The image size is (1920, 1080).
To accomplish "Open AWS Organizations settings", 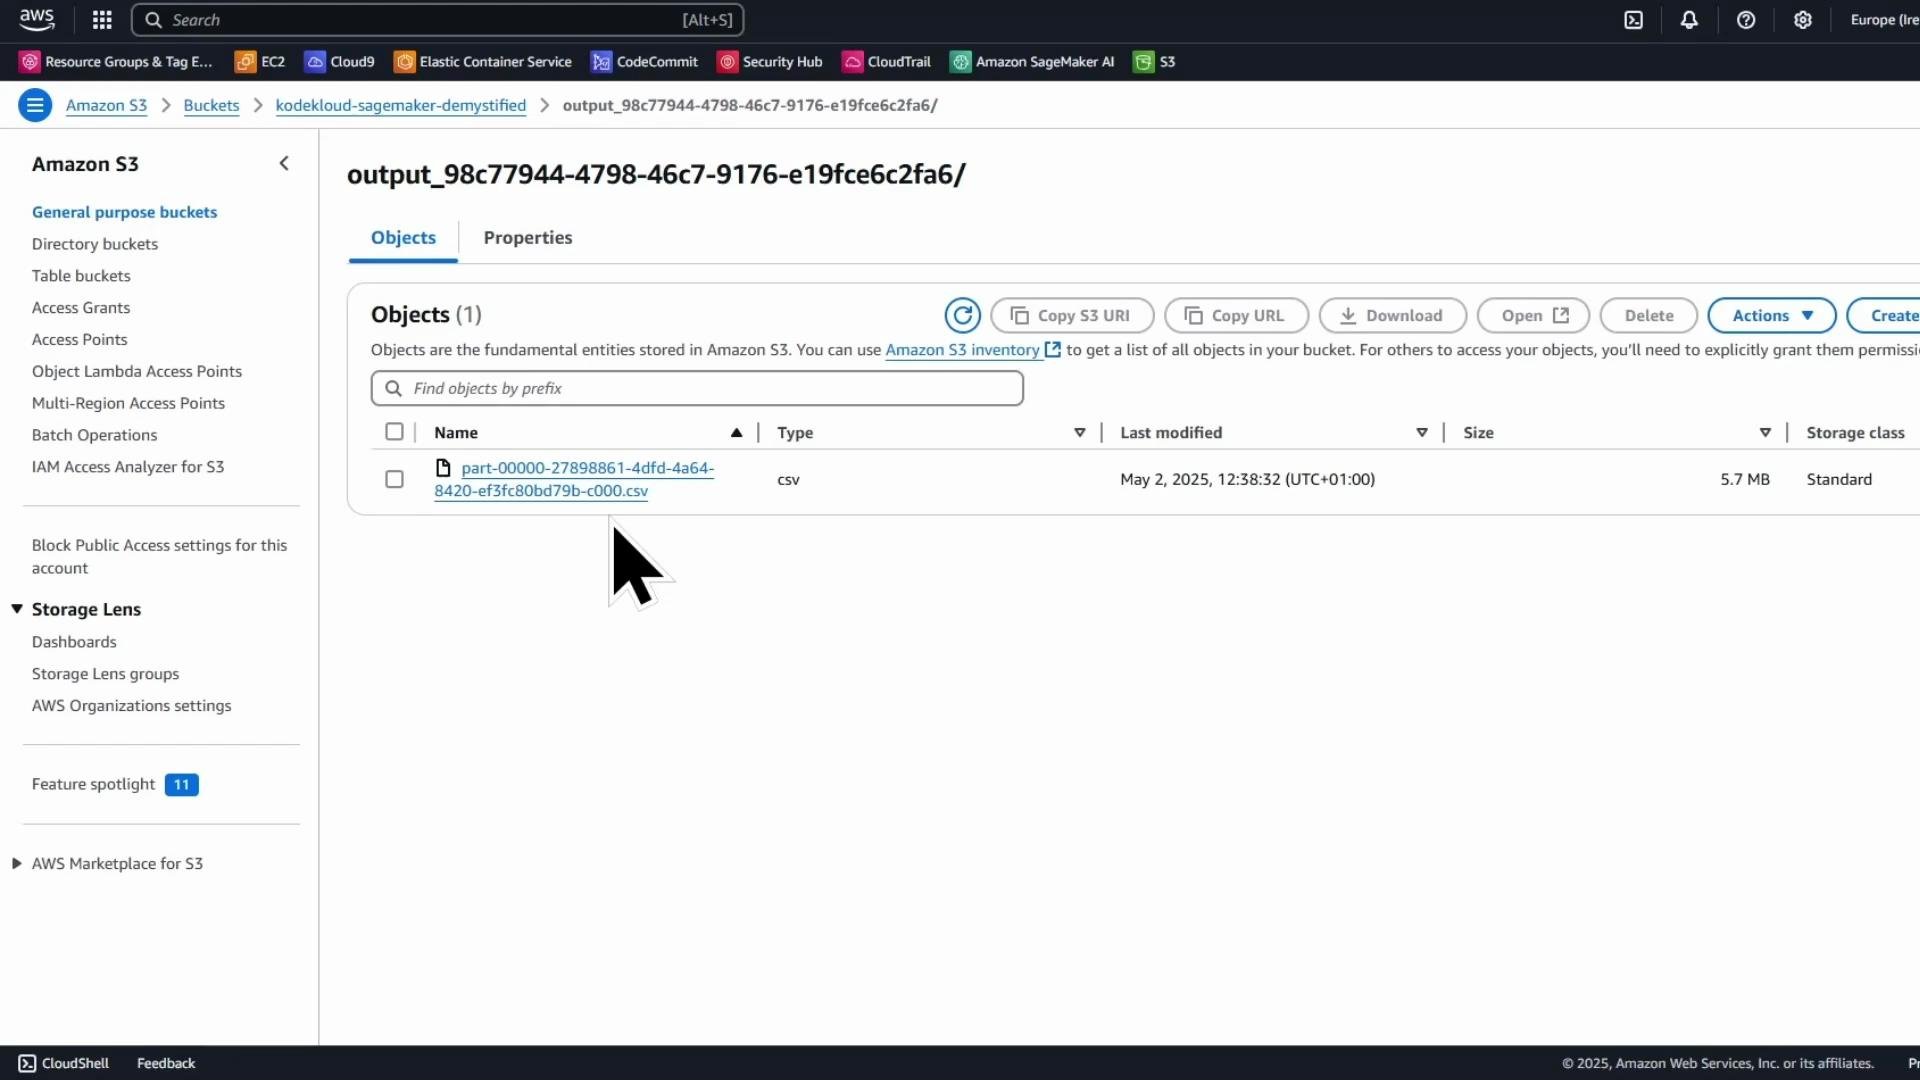I will 131,706.
